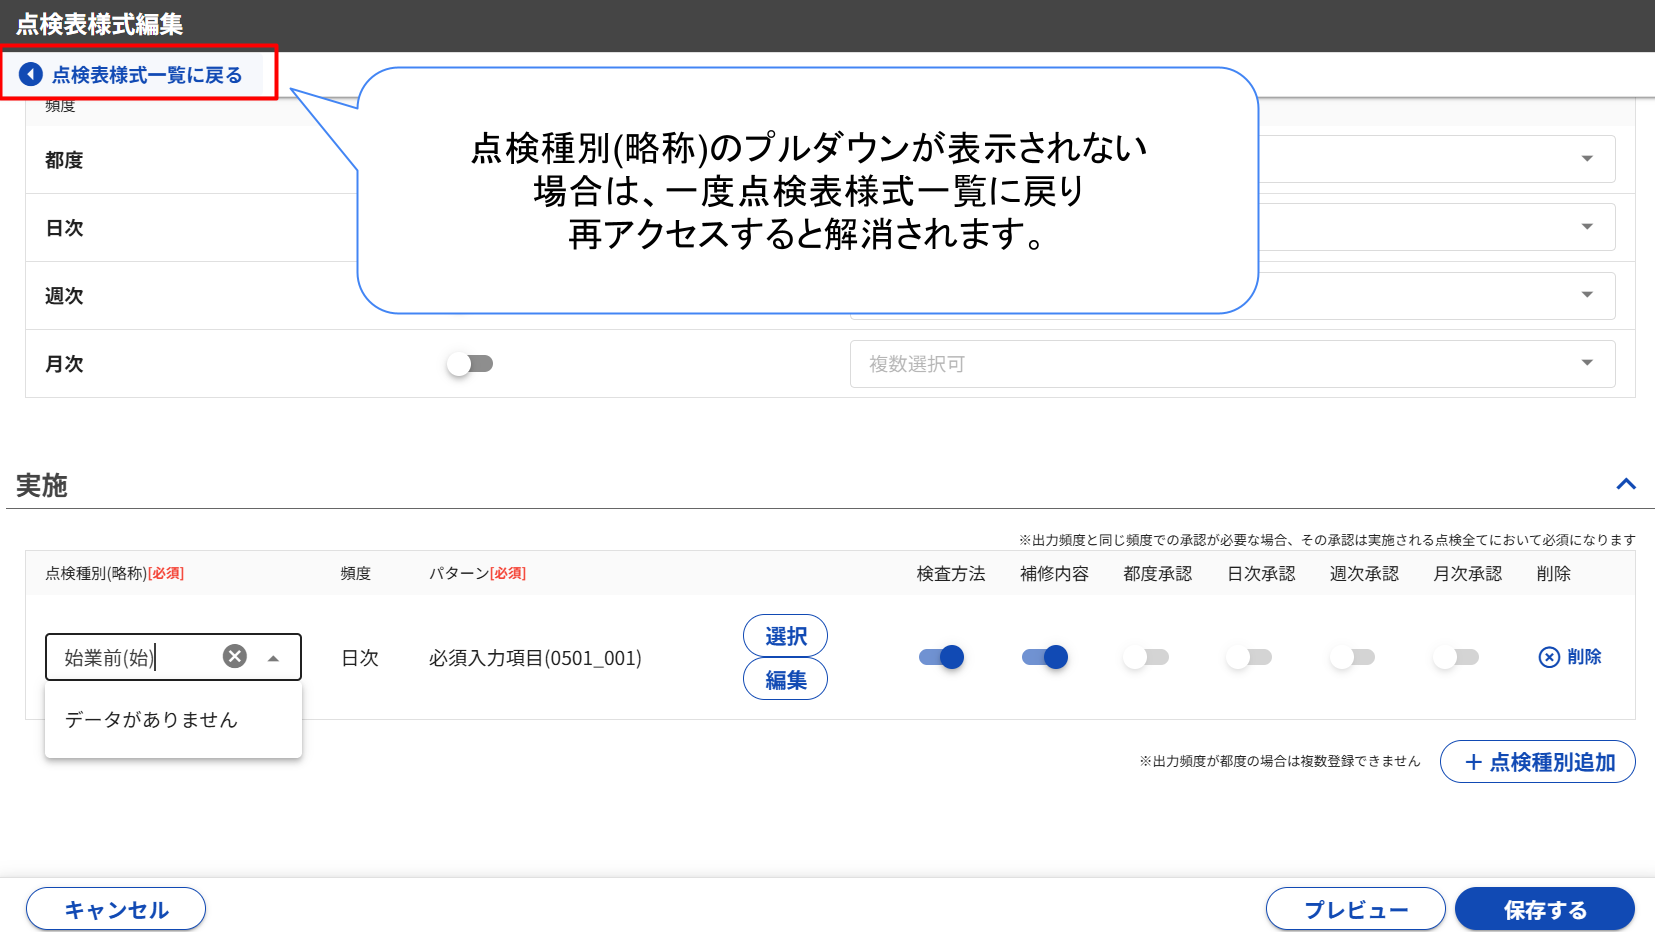
Task: Click the プレビュー button
Action: (1355, 909)
